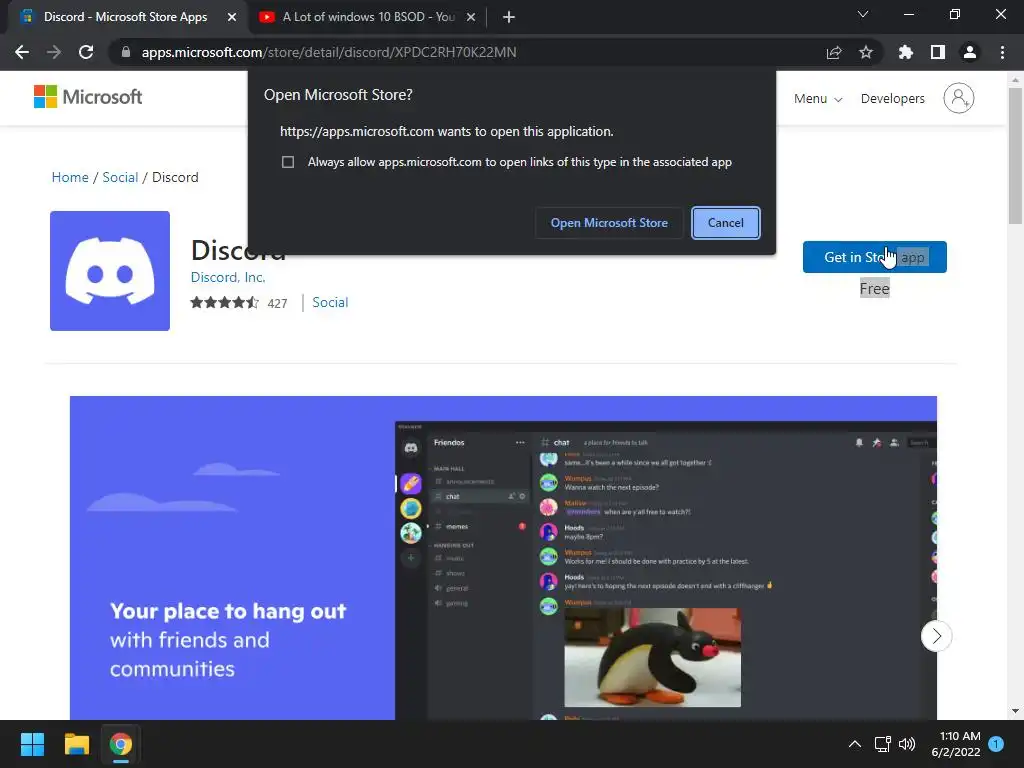The height and width of the screenshot is (768, 1024).
Task: Click the Discord app icon image
Action: coord(110,270)
